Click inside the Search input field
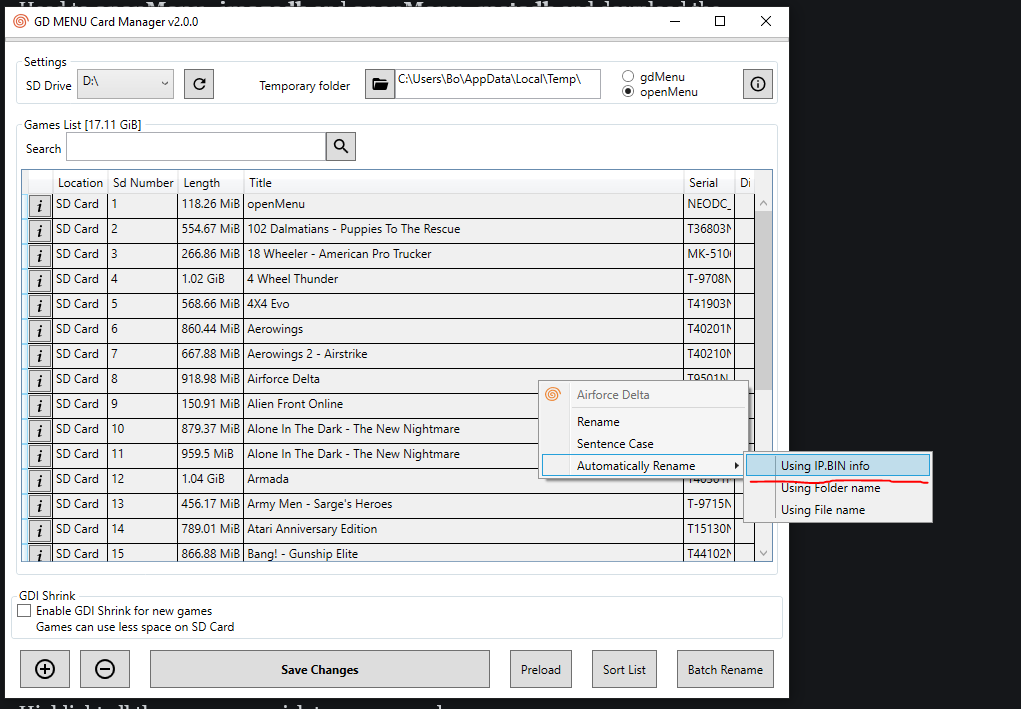The width and height of the screenshot is (1021, 709). point(195,146)
